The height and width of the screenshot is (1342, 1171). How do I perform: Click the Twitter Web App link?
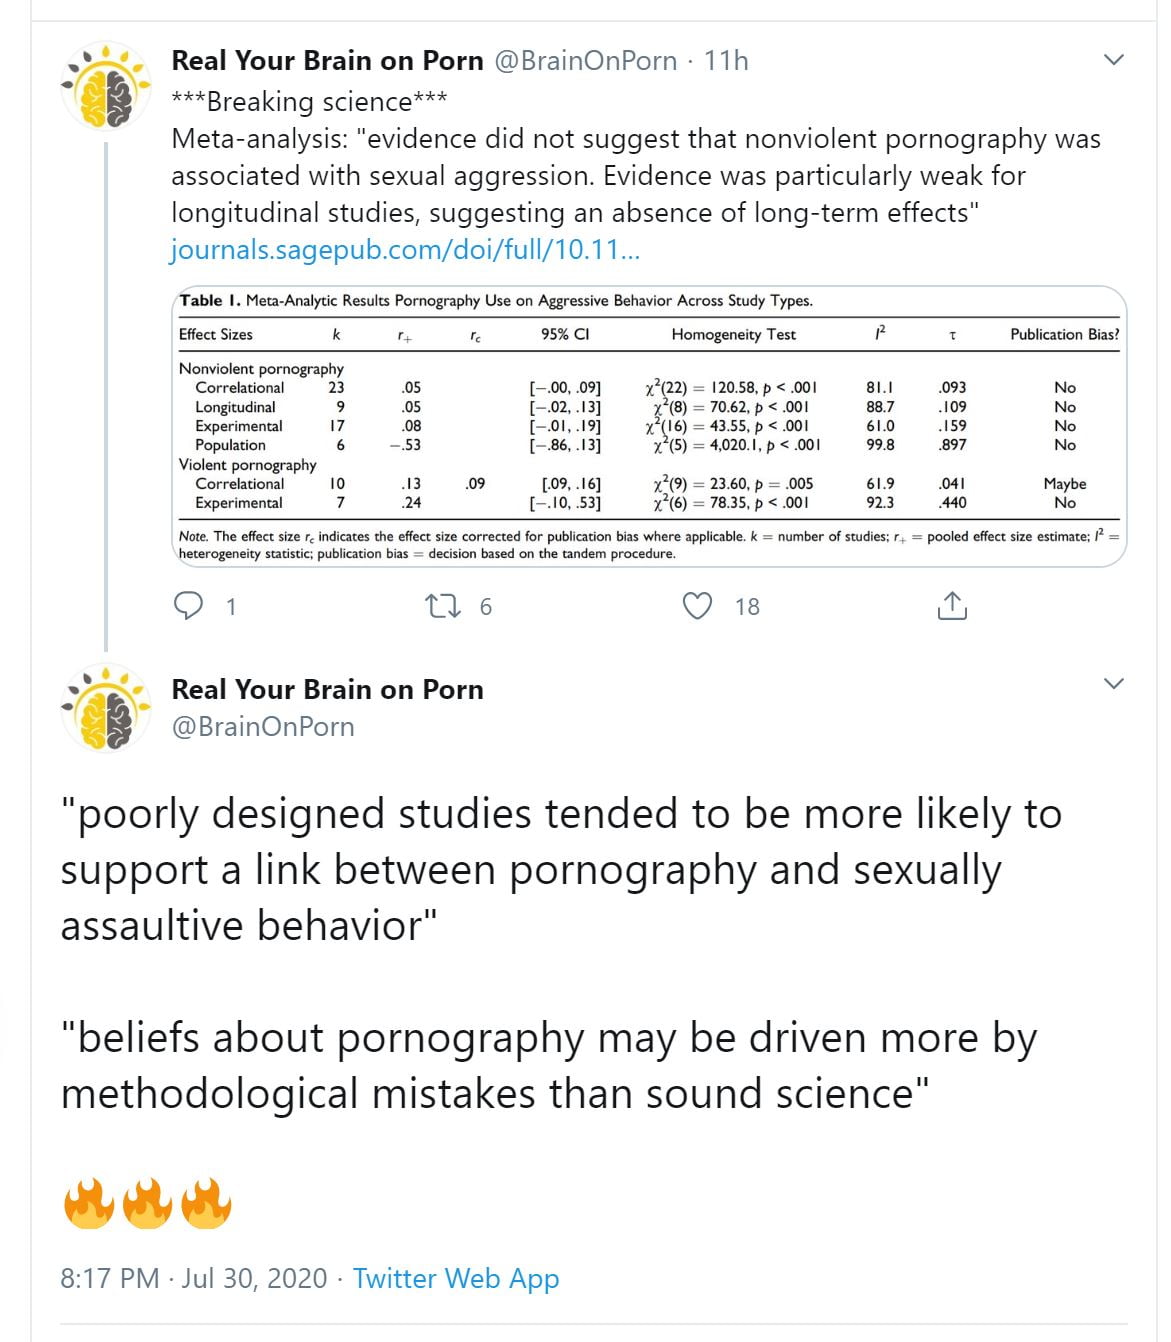click(456, 1278)
